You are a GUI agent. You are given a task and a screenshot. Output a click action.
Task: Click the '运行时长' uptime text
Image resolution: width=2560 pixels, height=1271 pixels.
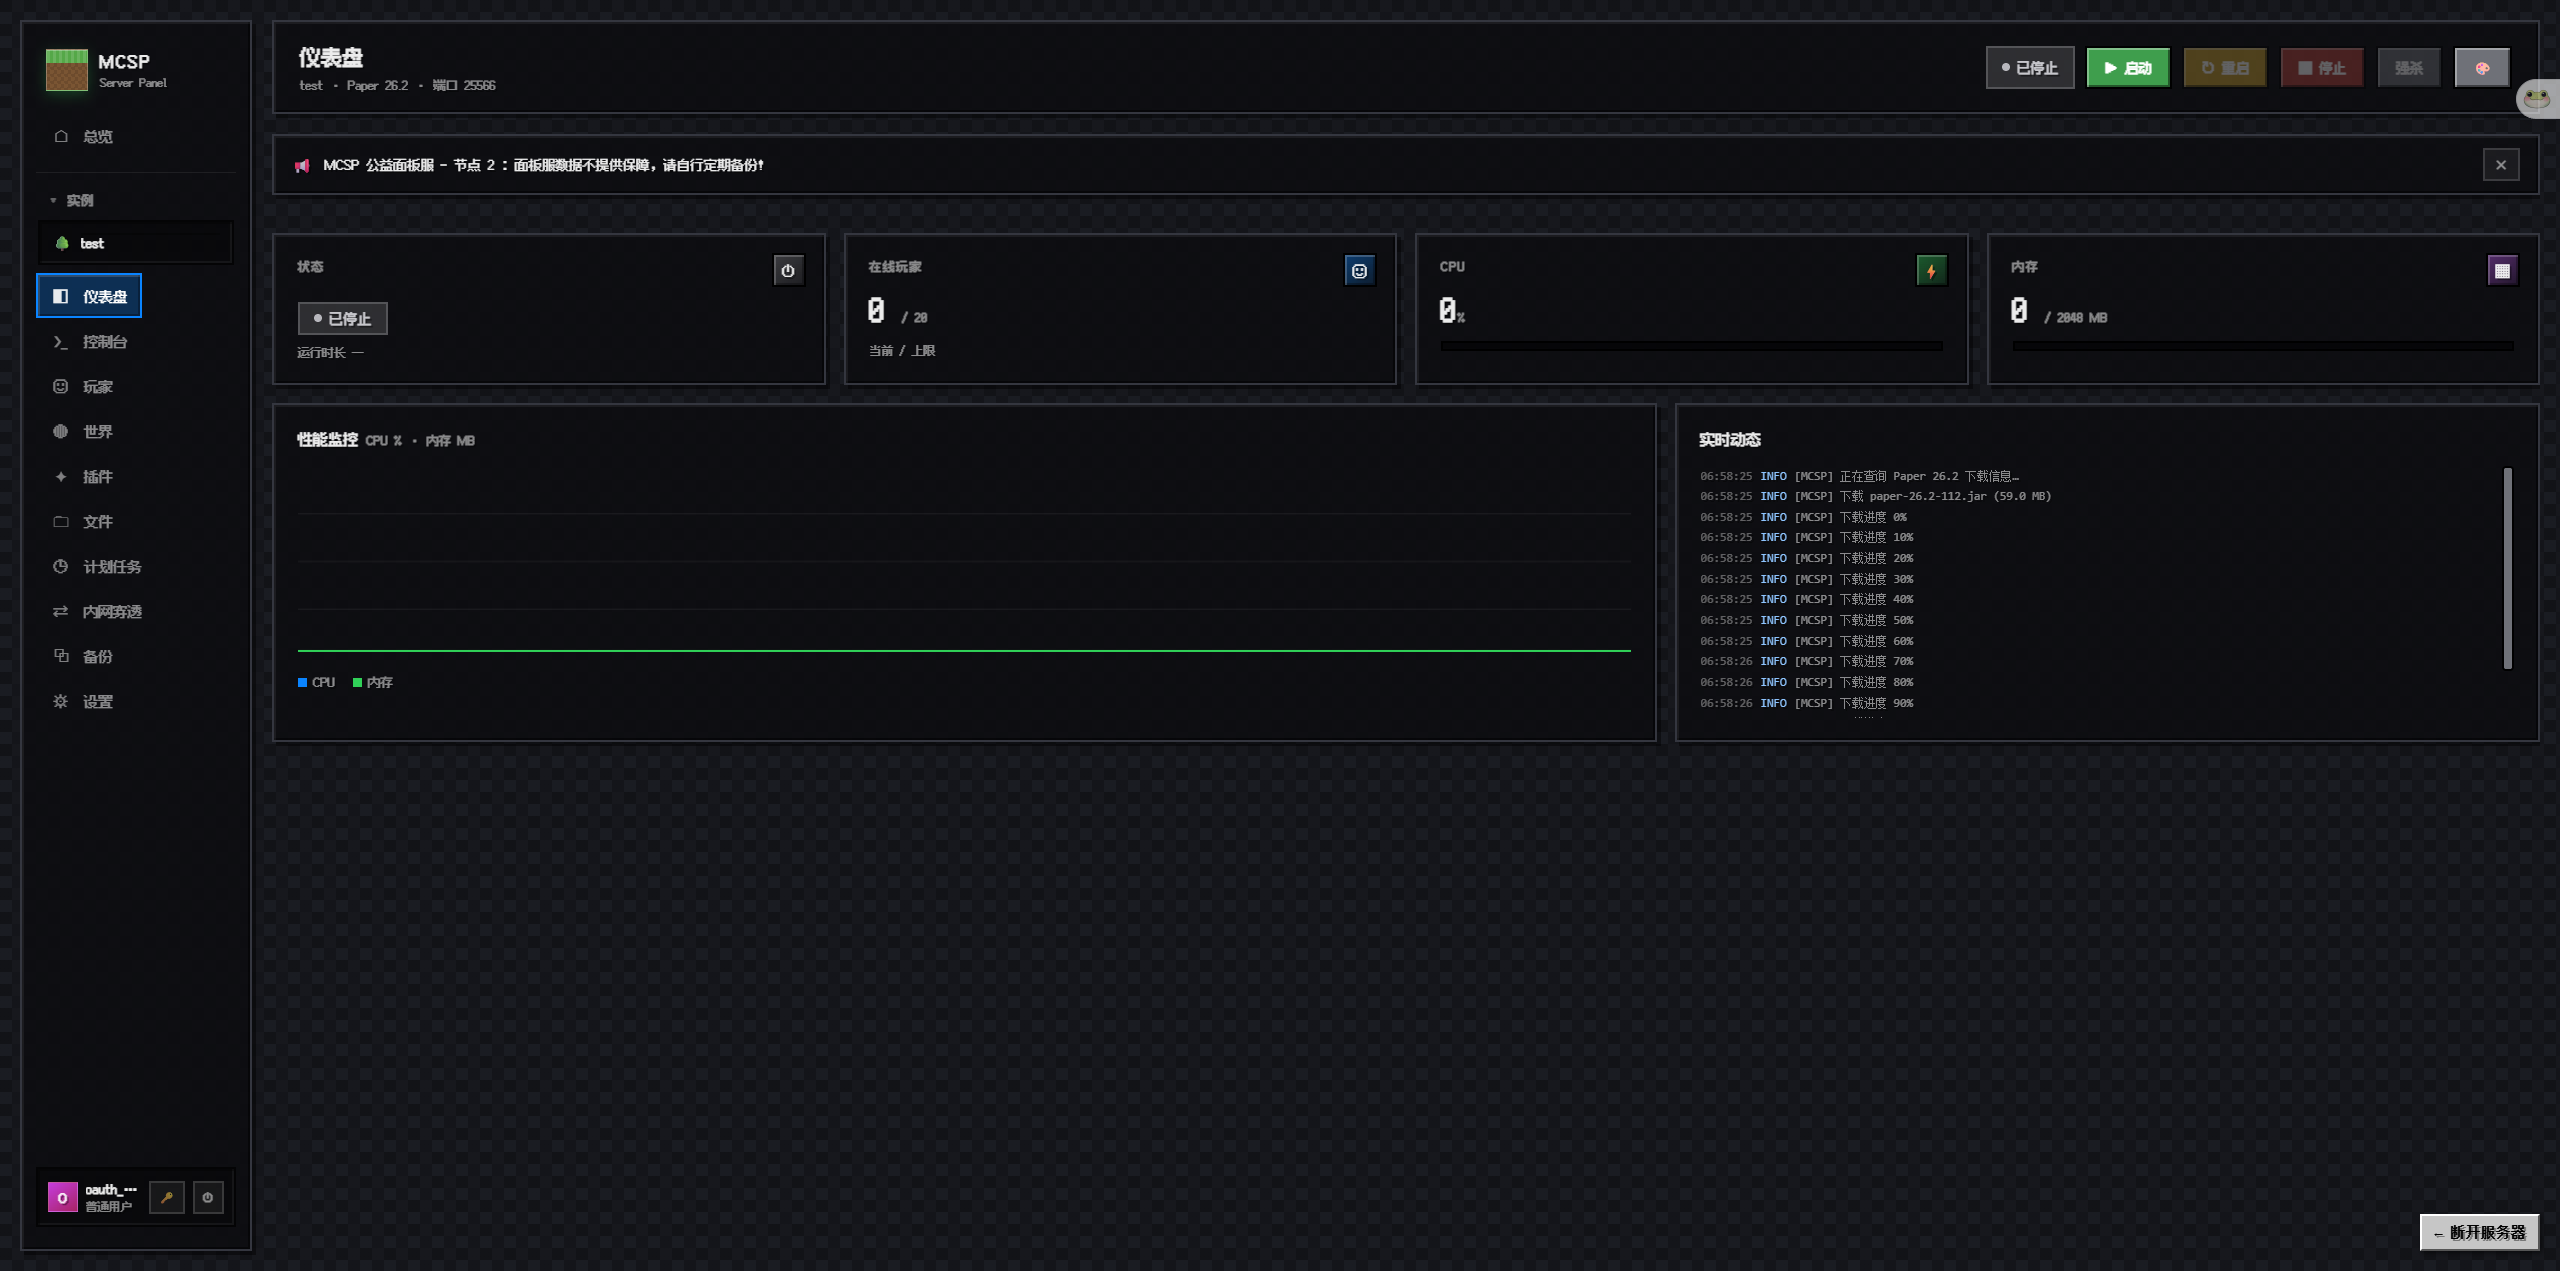330,352
